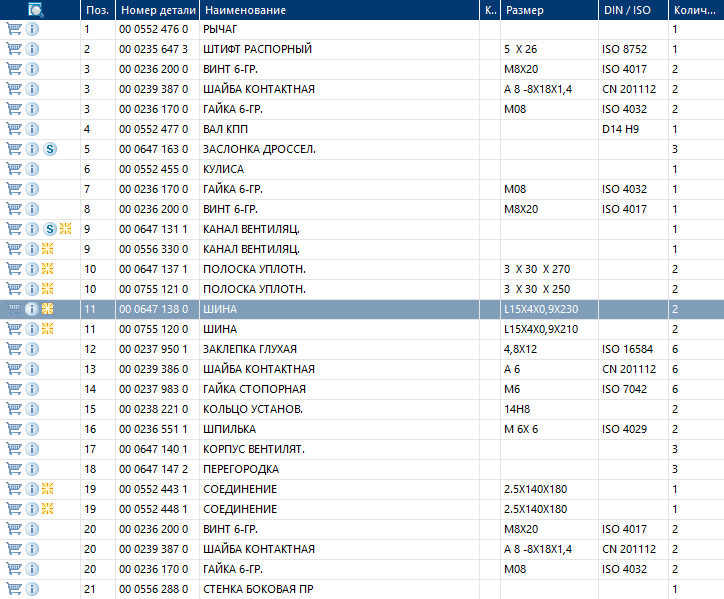This screenshot has height=599, width=724.
Task: Select part number 00 0239 386 0
Action: 154,369
